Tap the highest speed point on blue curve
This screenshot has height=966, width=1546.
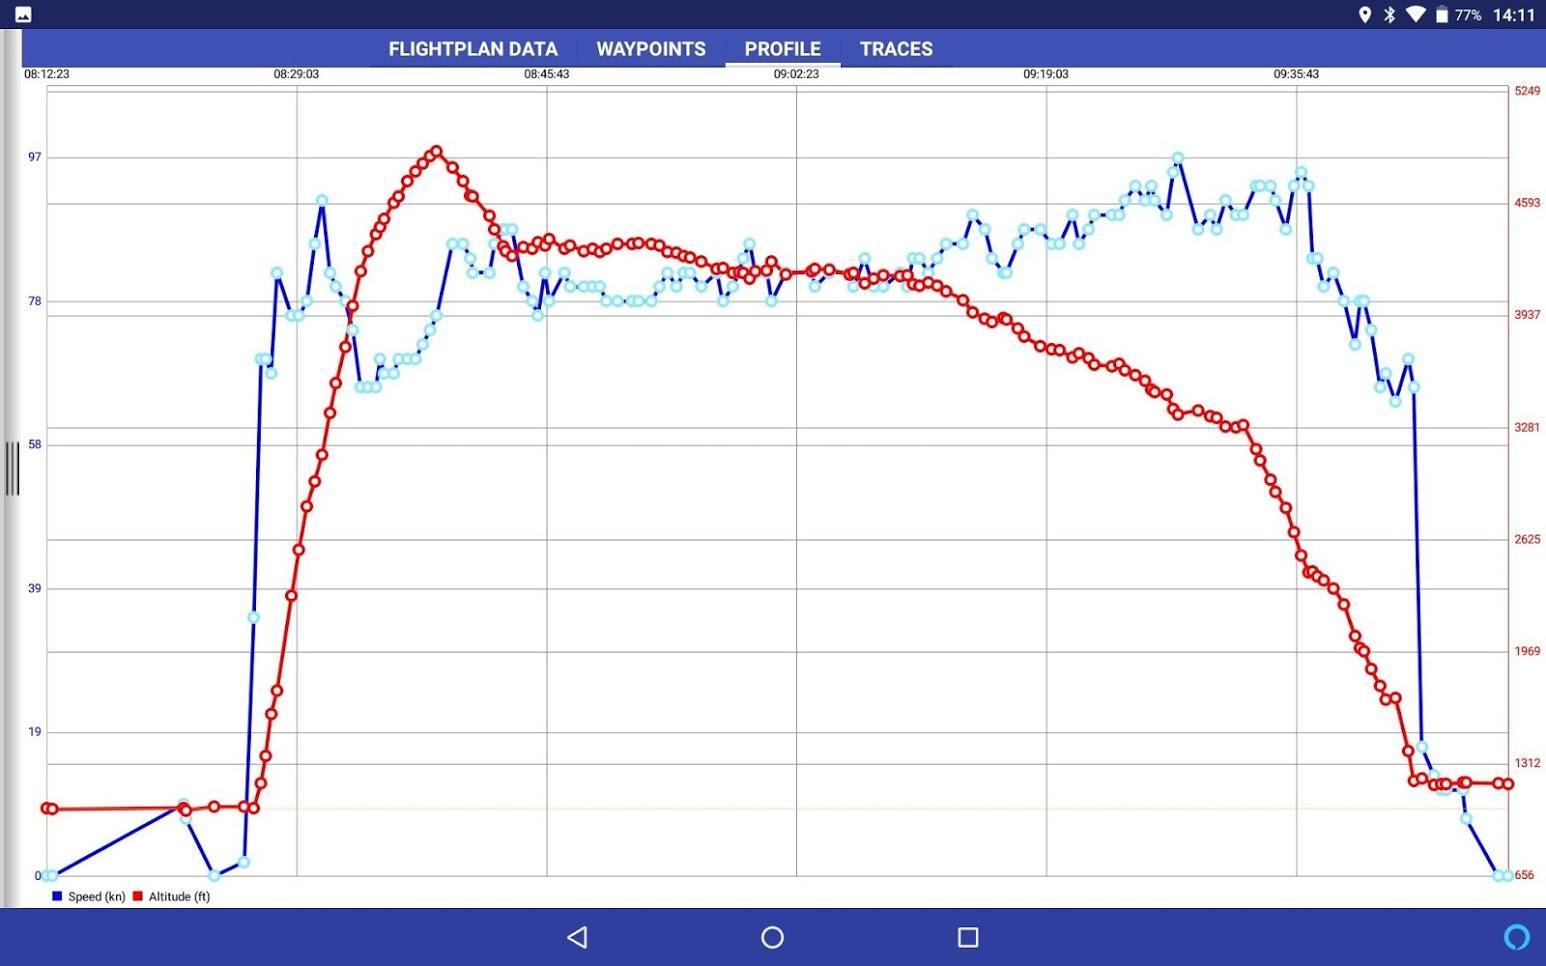click(1178, 158)
